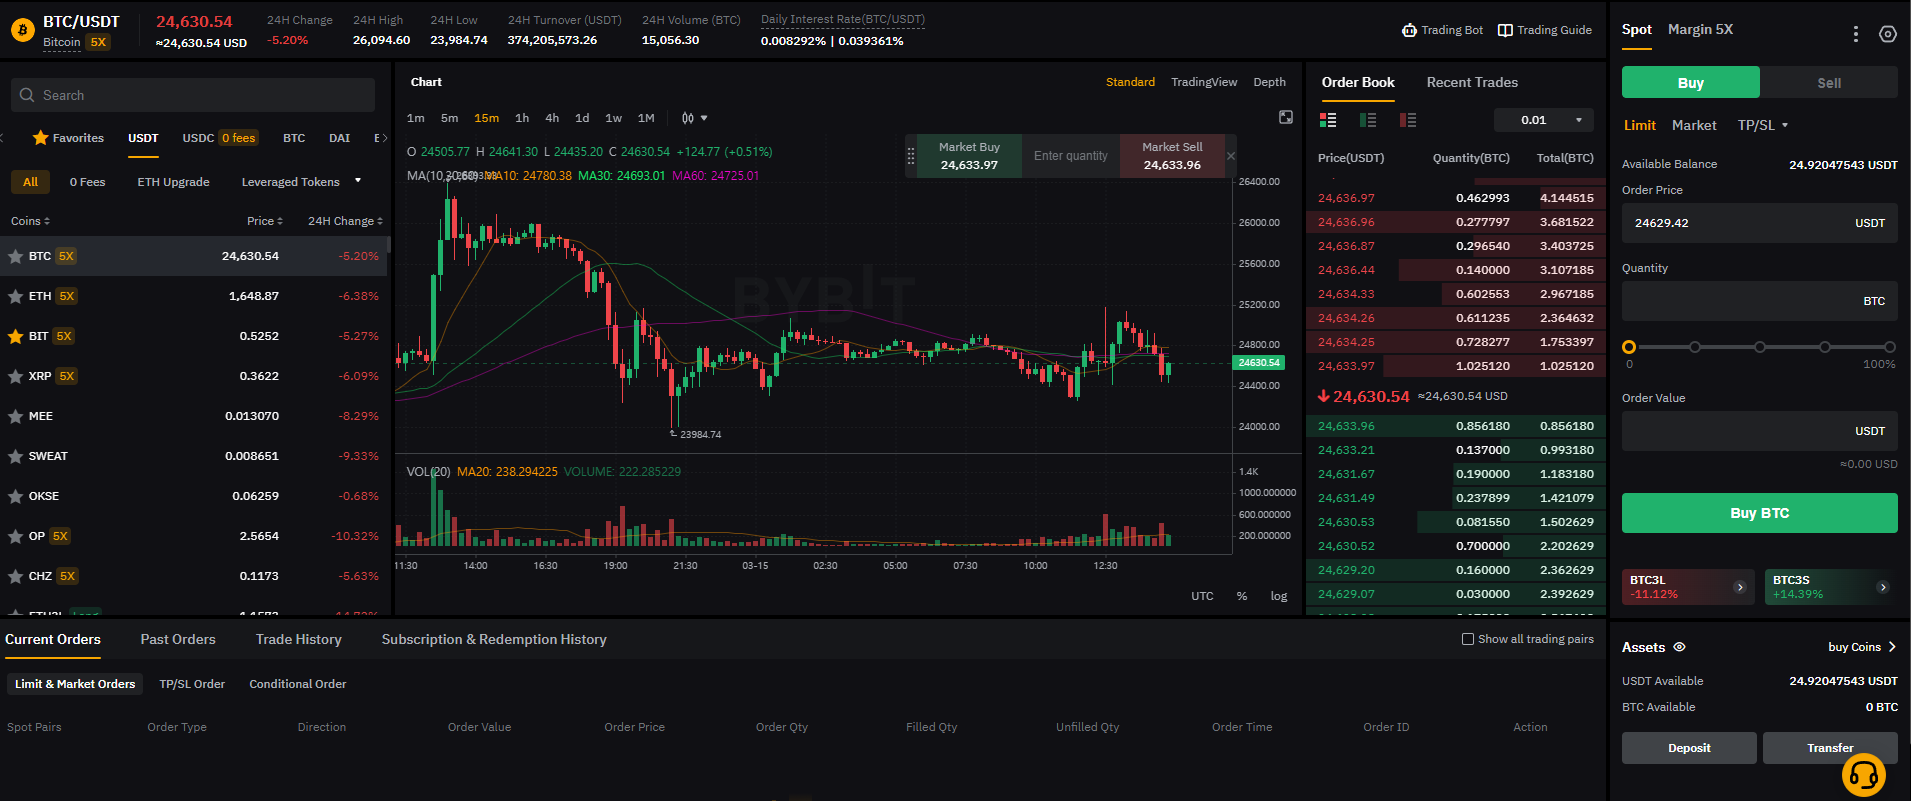Image resolution: width=1911 pixels, height=801 pixels.
Task: Set quantity slider to 100%
Action: coord(1889,347)
